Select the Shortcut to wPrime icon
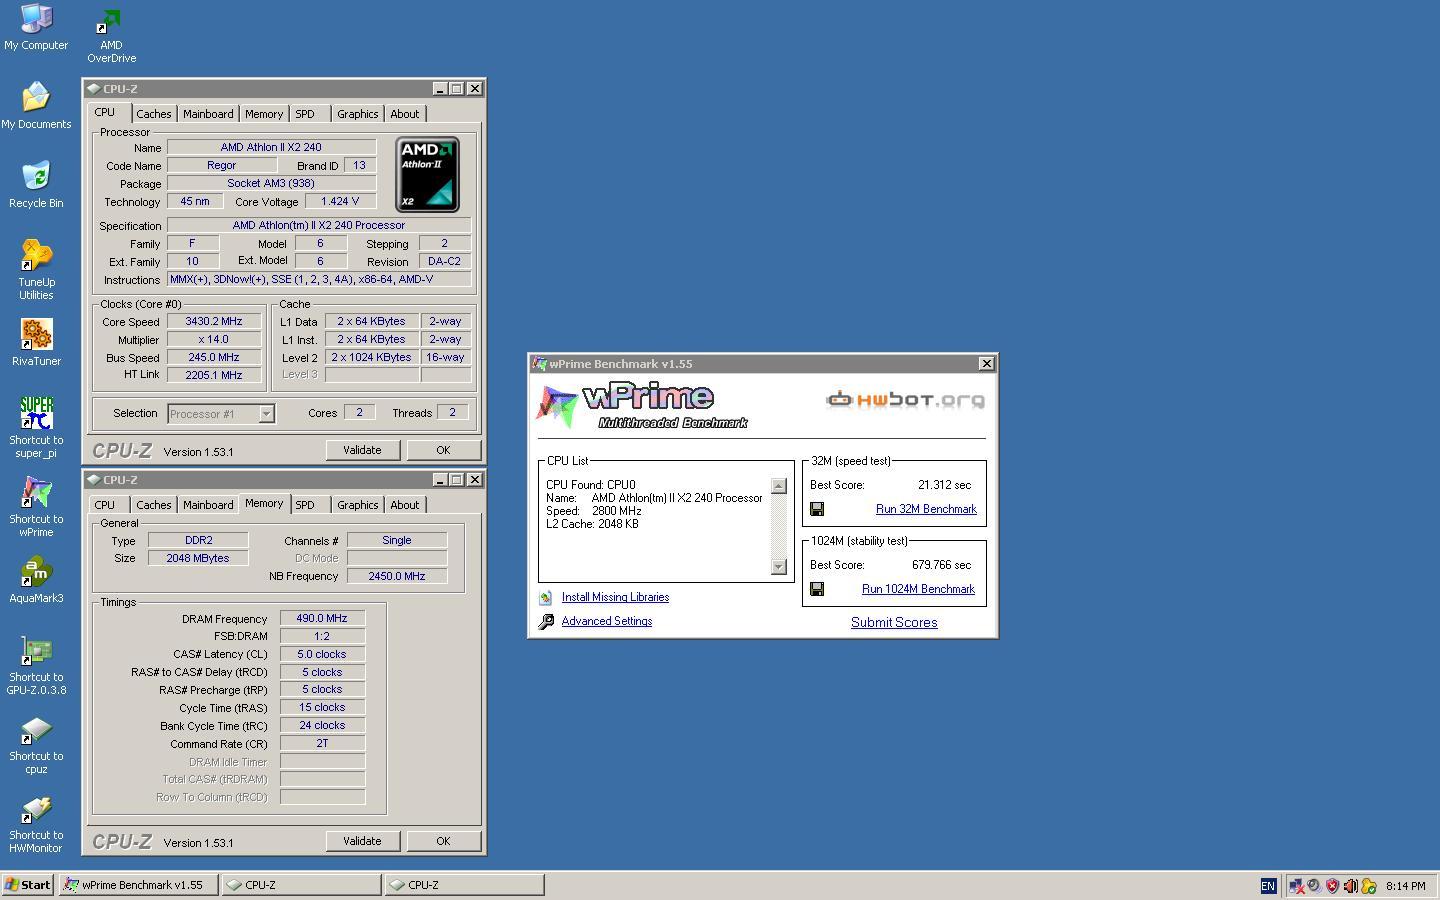 [36, 492]
